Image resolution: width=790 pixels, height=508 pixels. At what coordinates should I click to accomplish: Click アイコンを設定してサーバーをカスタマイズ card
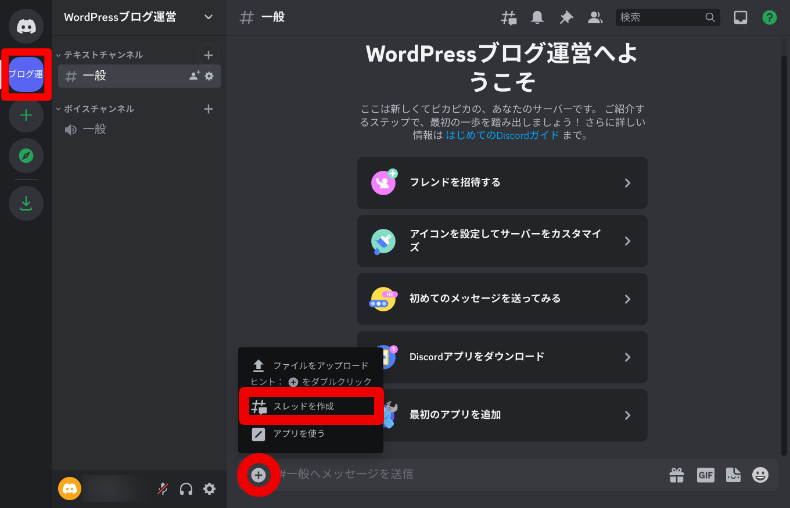502,241
